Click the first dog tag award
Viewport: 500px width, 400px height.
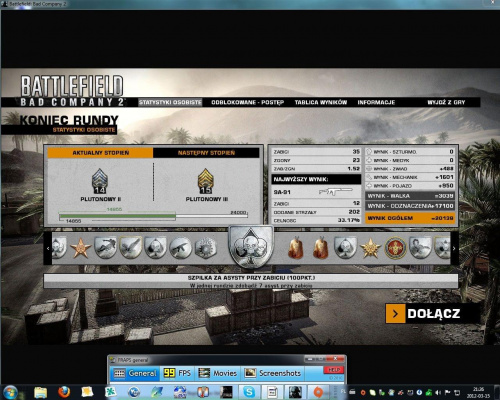tap(296, 248)
